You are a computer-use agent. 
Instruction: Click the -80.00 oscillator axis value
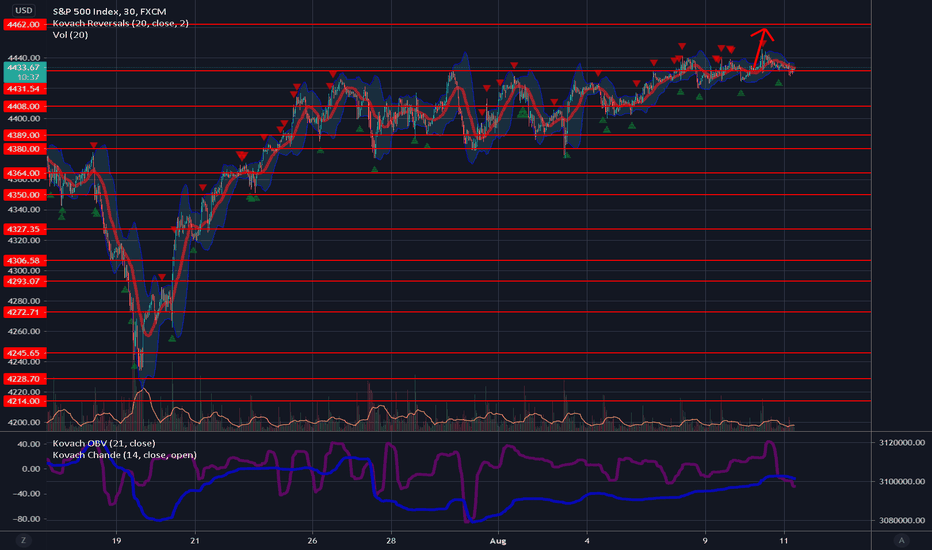point(27,519)
